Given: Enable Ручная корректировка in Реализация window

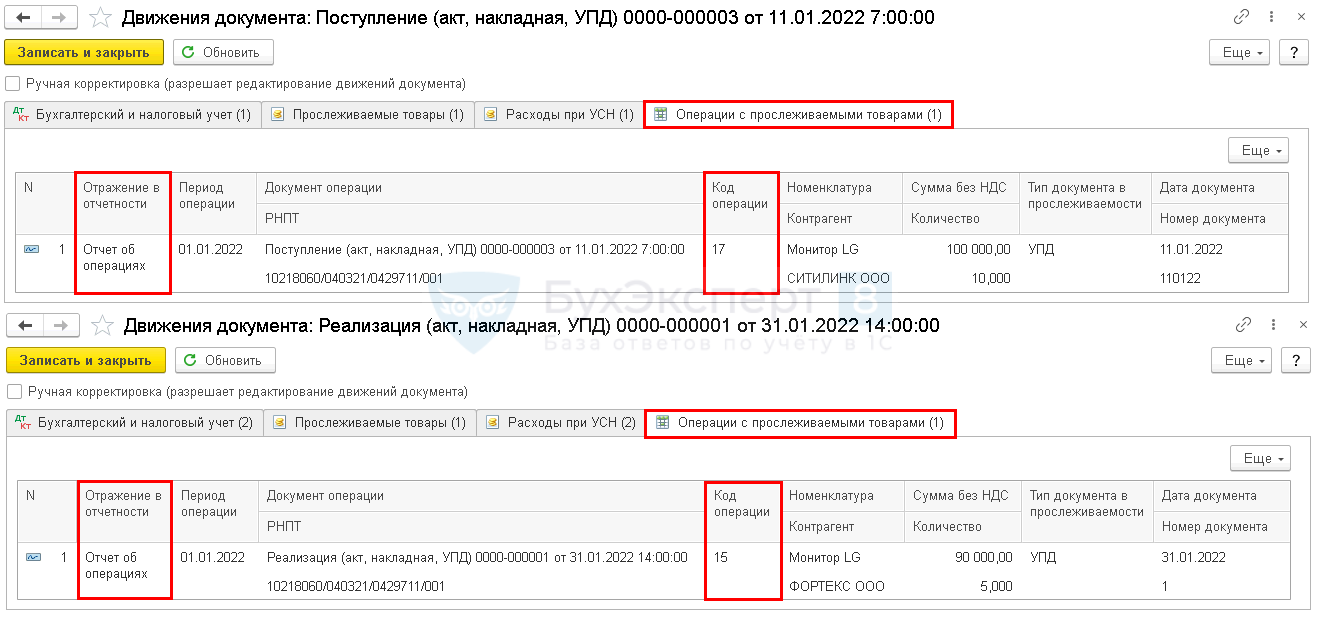Looking at the screenshot, I should pyautogui.click(x=14, y=392).
